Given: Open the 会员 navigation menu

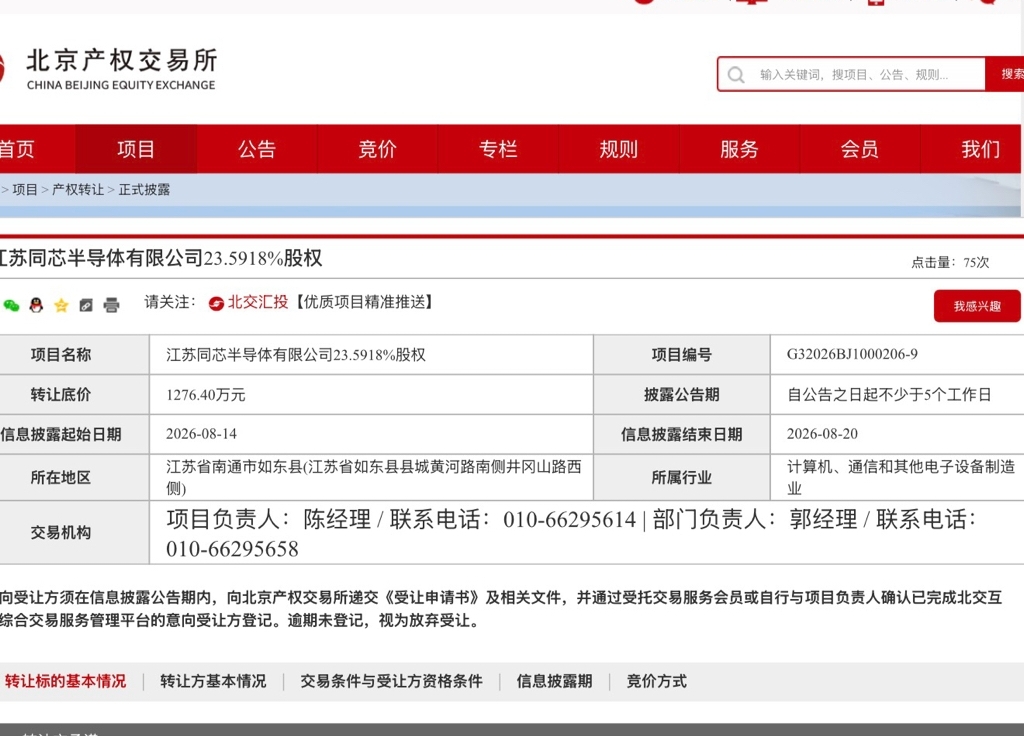Looking at the screenshot, I should click(859, 149).
